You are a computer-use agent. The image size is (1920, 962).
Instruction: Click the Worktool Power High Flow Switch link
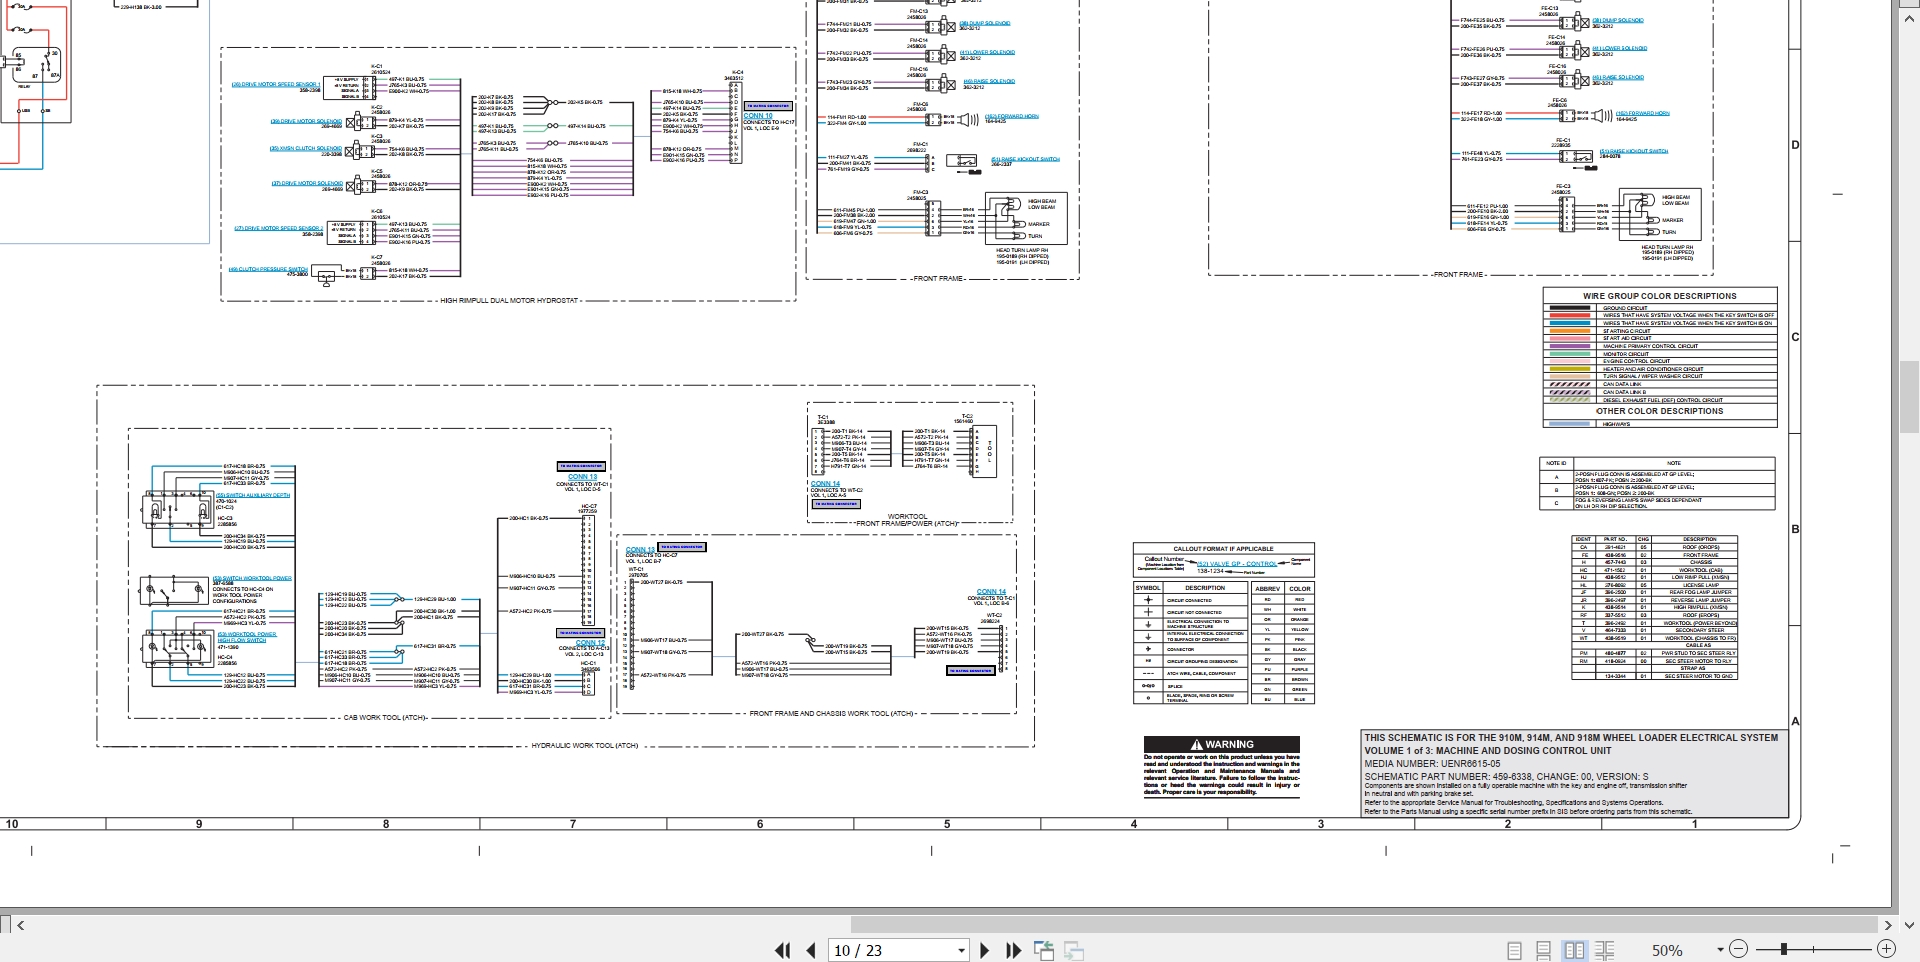click(x=247, y=637)
